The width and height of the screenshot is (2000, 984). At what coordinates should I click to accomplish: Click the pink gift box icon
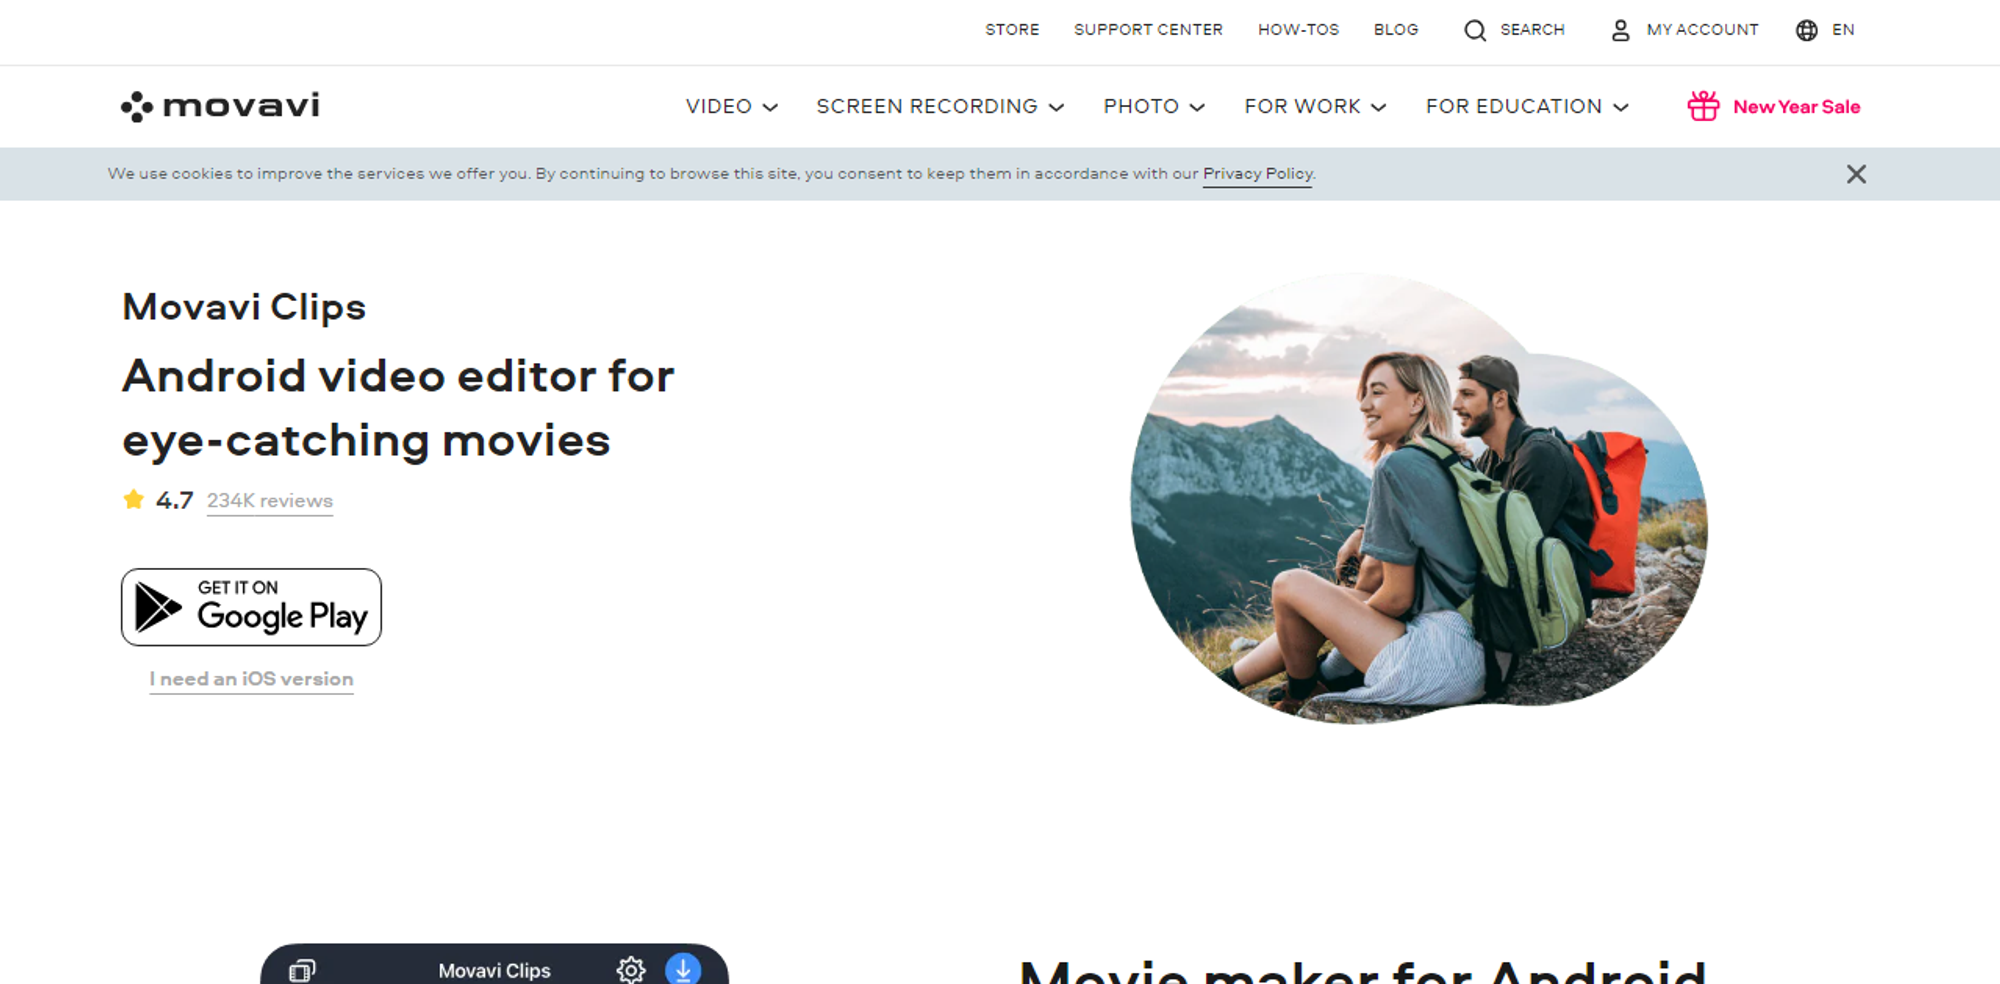[1703, 106]
